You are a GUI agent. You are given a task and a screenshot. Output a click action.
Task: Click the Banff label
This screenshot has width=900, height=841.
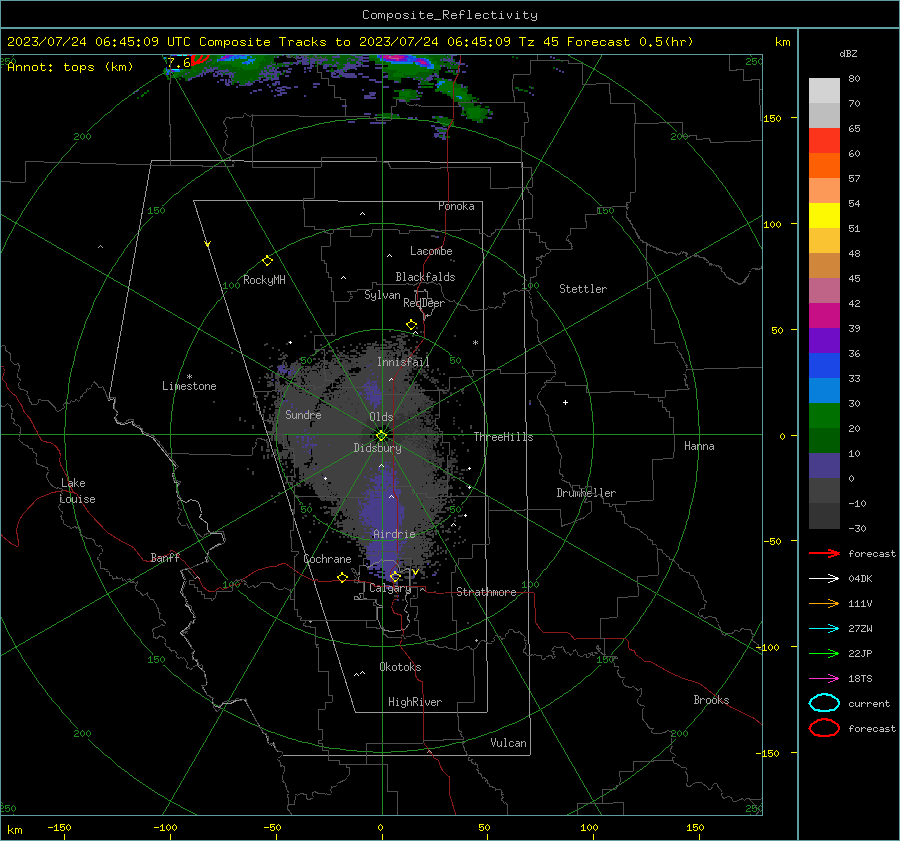165,558
